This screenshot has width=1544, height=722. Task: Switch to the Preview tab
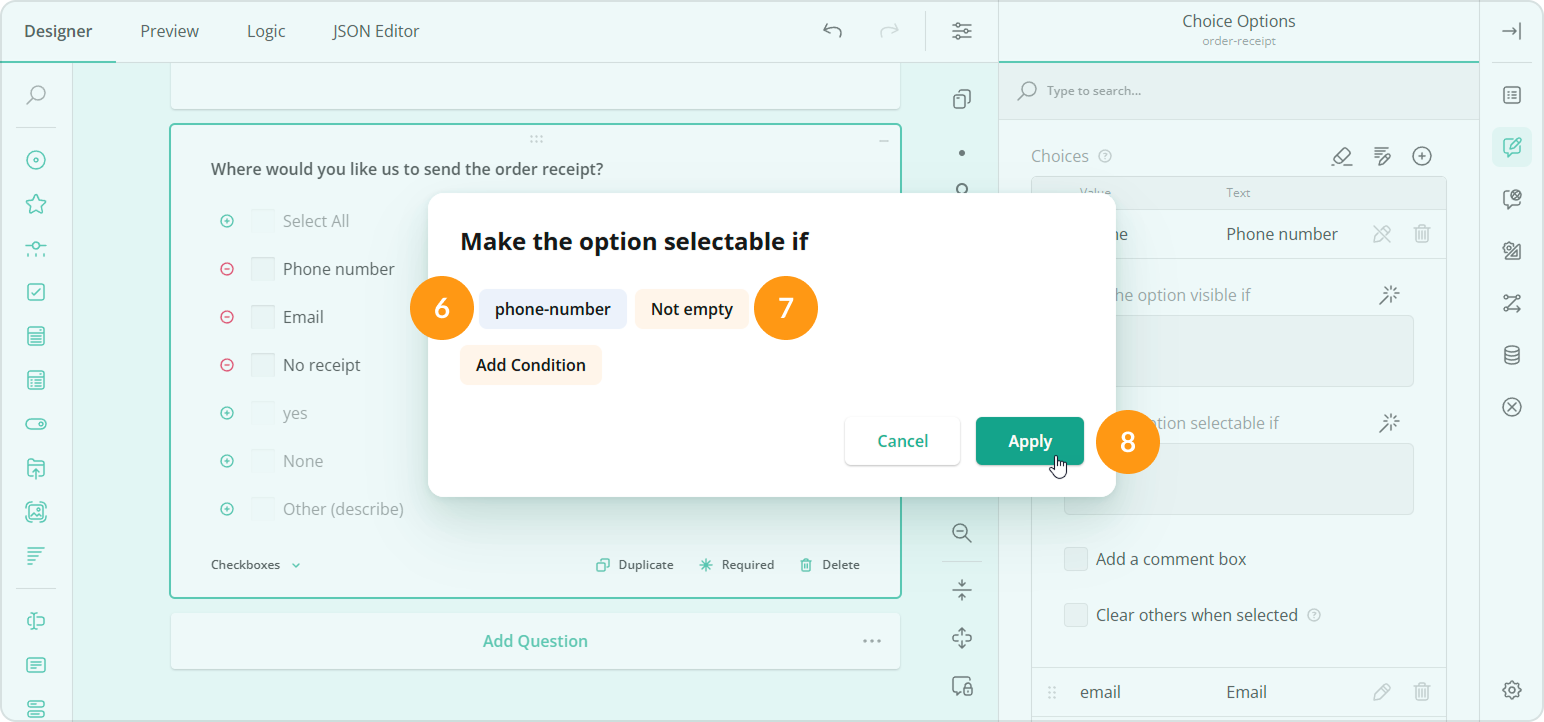pyautogui.click(x=168, y=31)
